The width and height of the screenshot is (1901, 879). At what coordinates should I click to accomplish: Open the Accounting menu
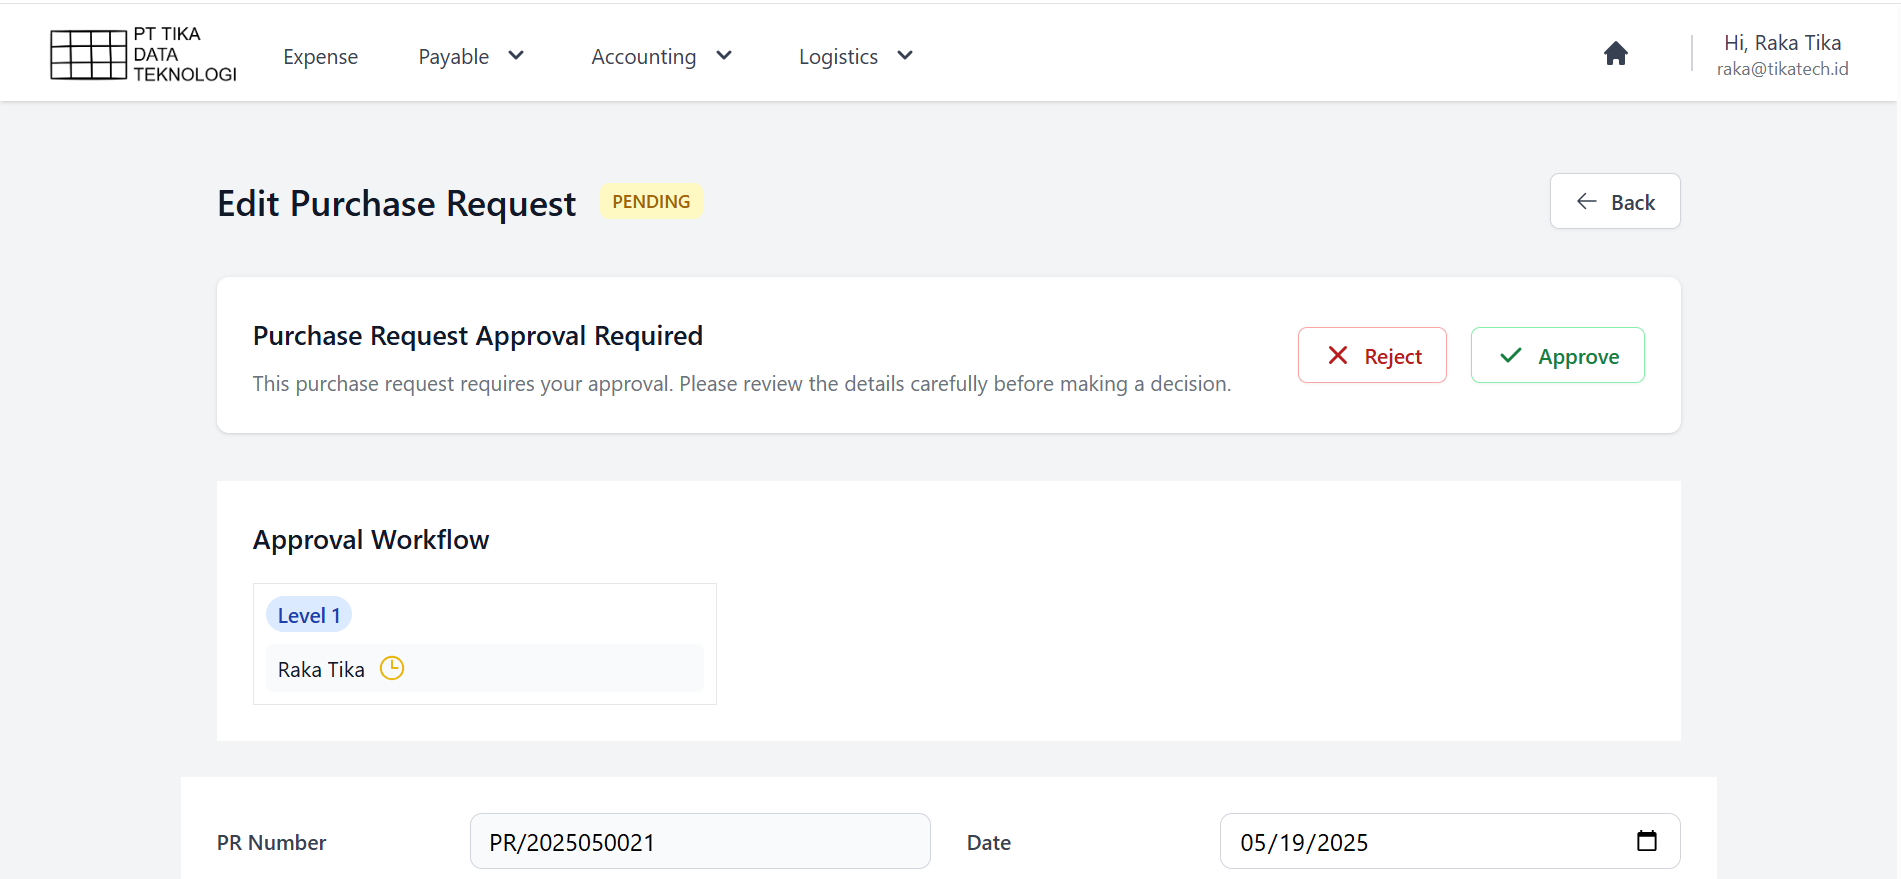[x=643, y=57]
